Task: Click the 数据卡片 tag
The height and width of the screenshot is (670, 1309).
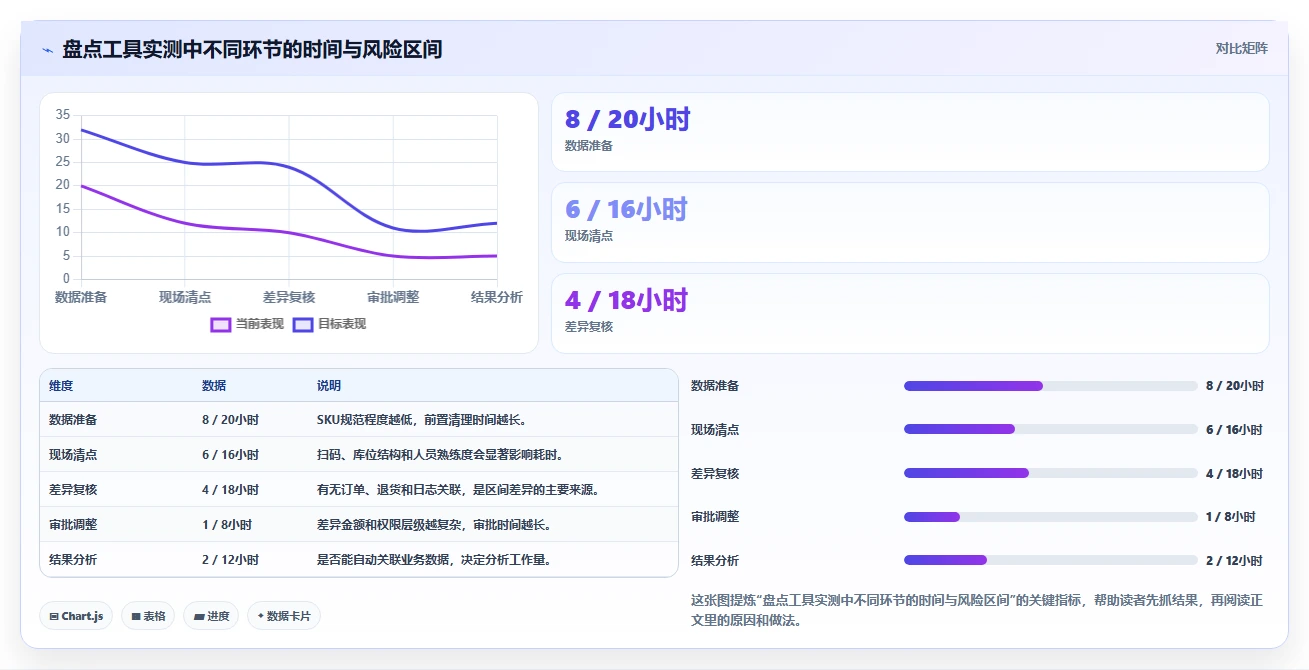Action: coord(284,616)
